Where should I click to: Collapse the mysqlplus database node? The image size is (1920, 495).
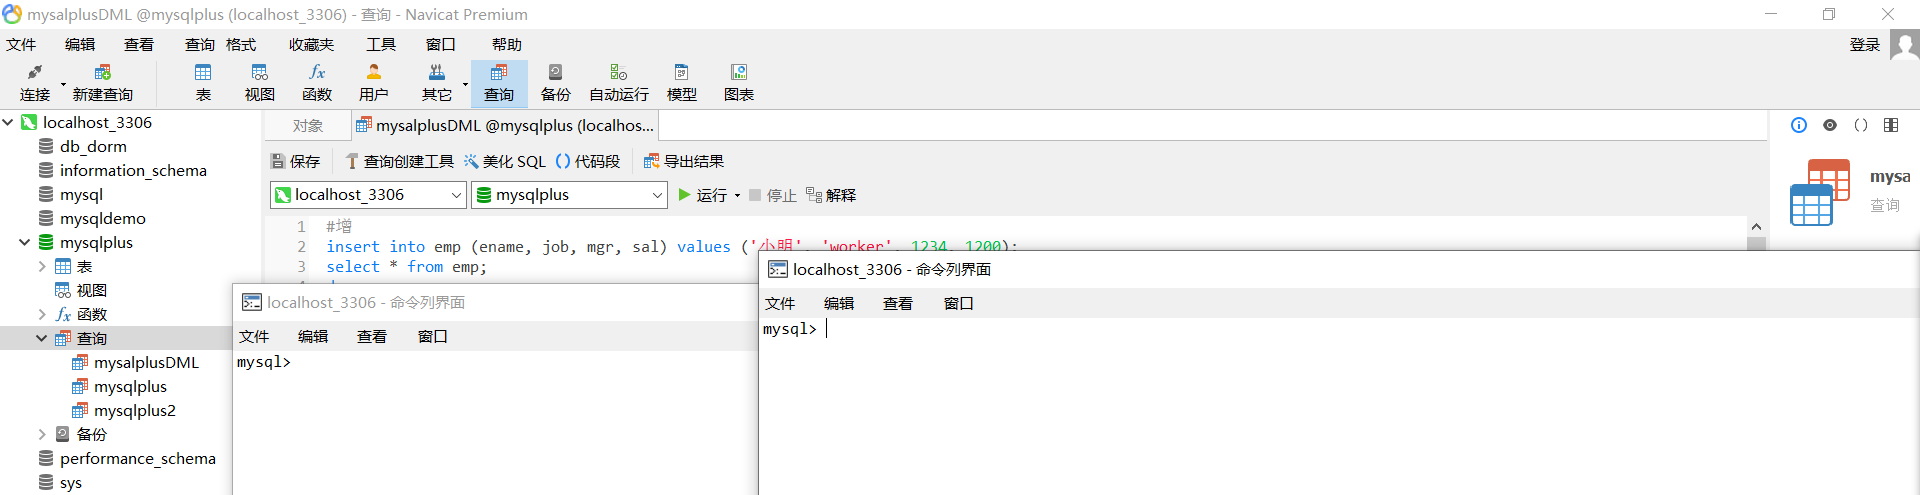[25, 242]
